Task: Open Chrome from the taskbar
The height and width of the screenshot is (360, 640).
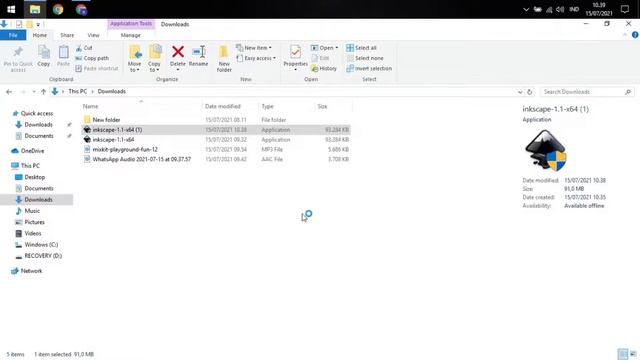Action: tap(58, 9)
